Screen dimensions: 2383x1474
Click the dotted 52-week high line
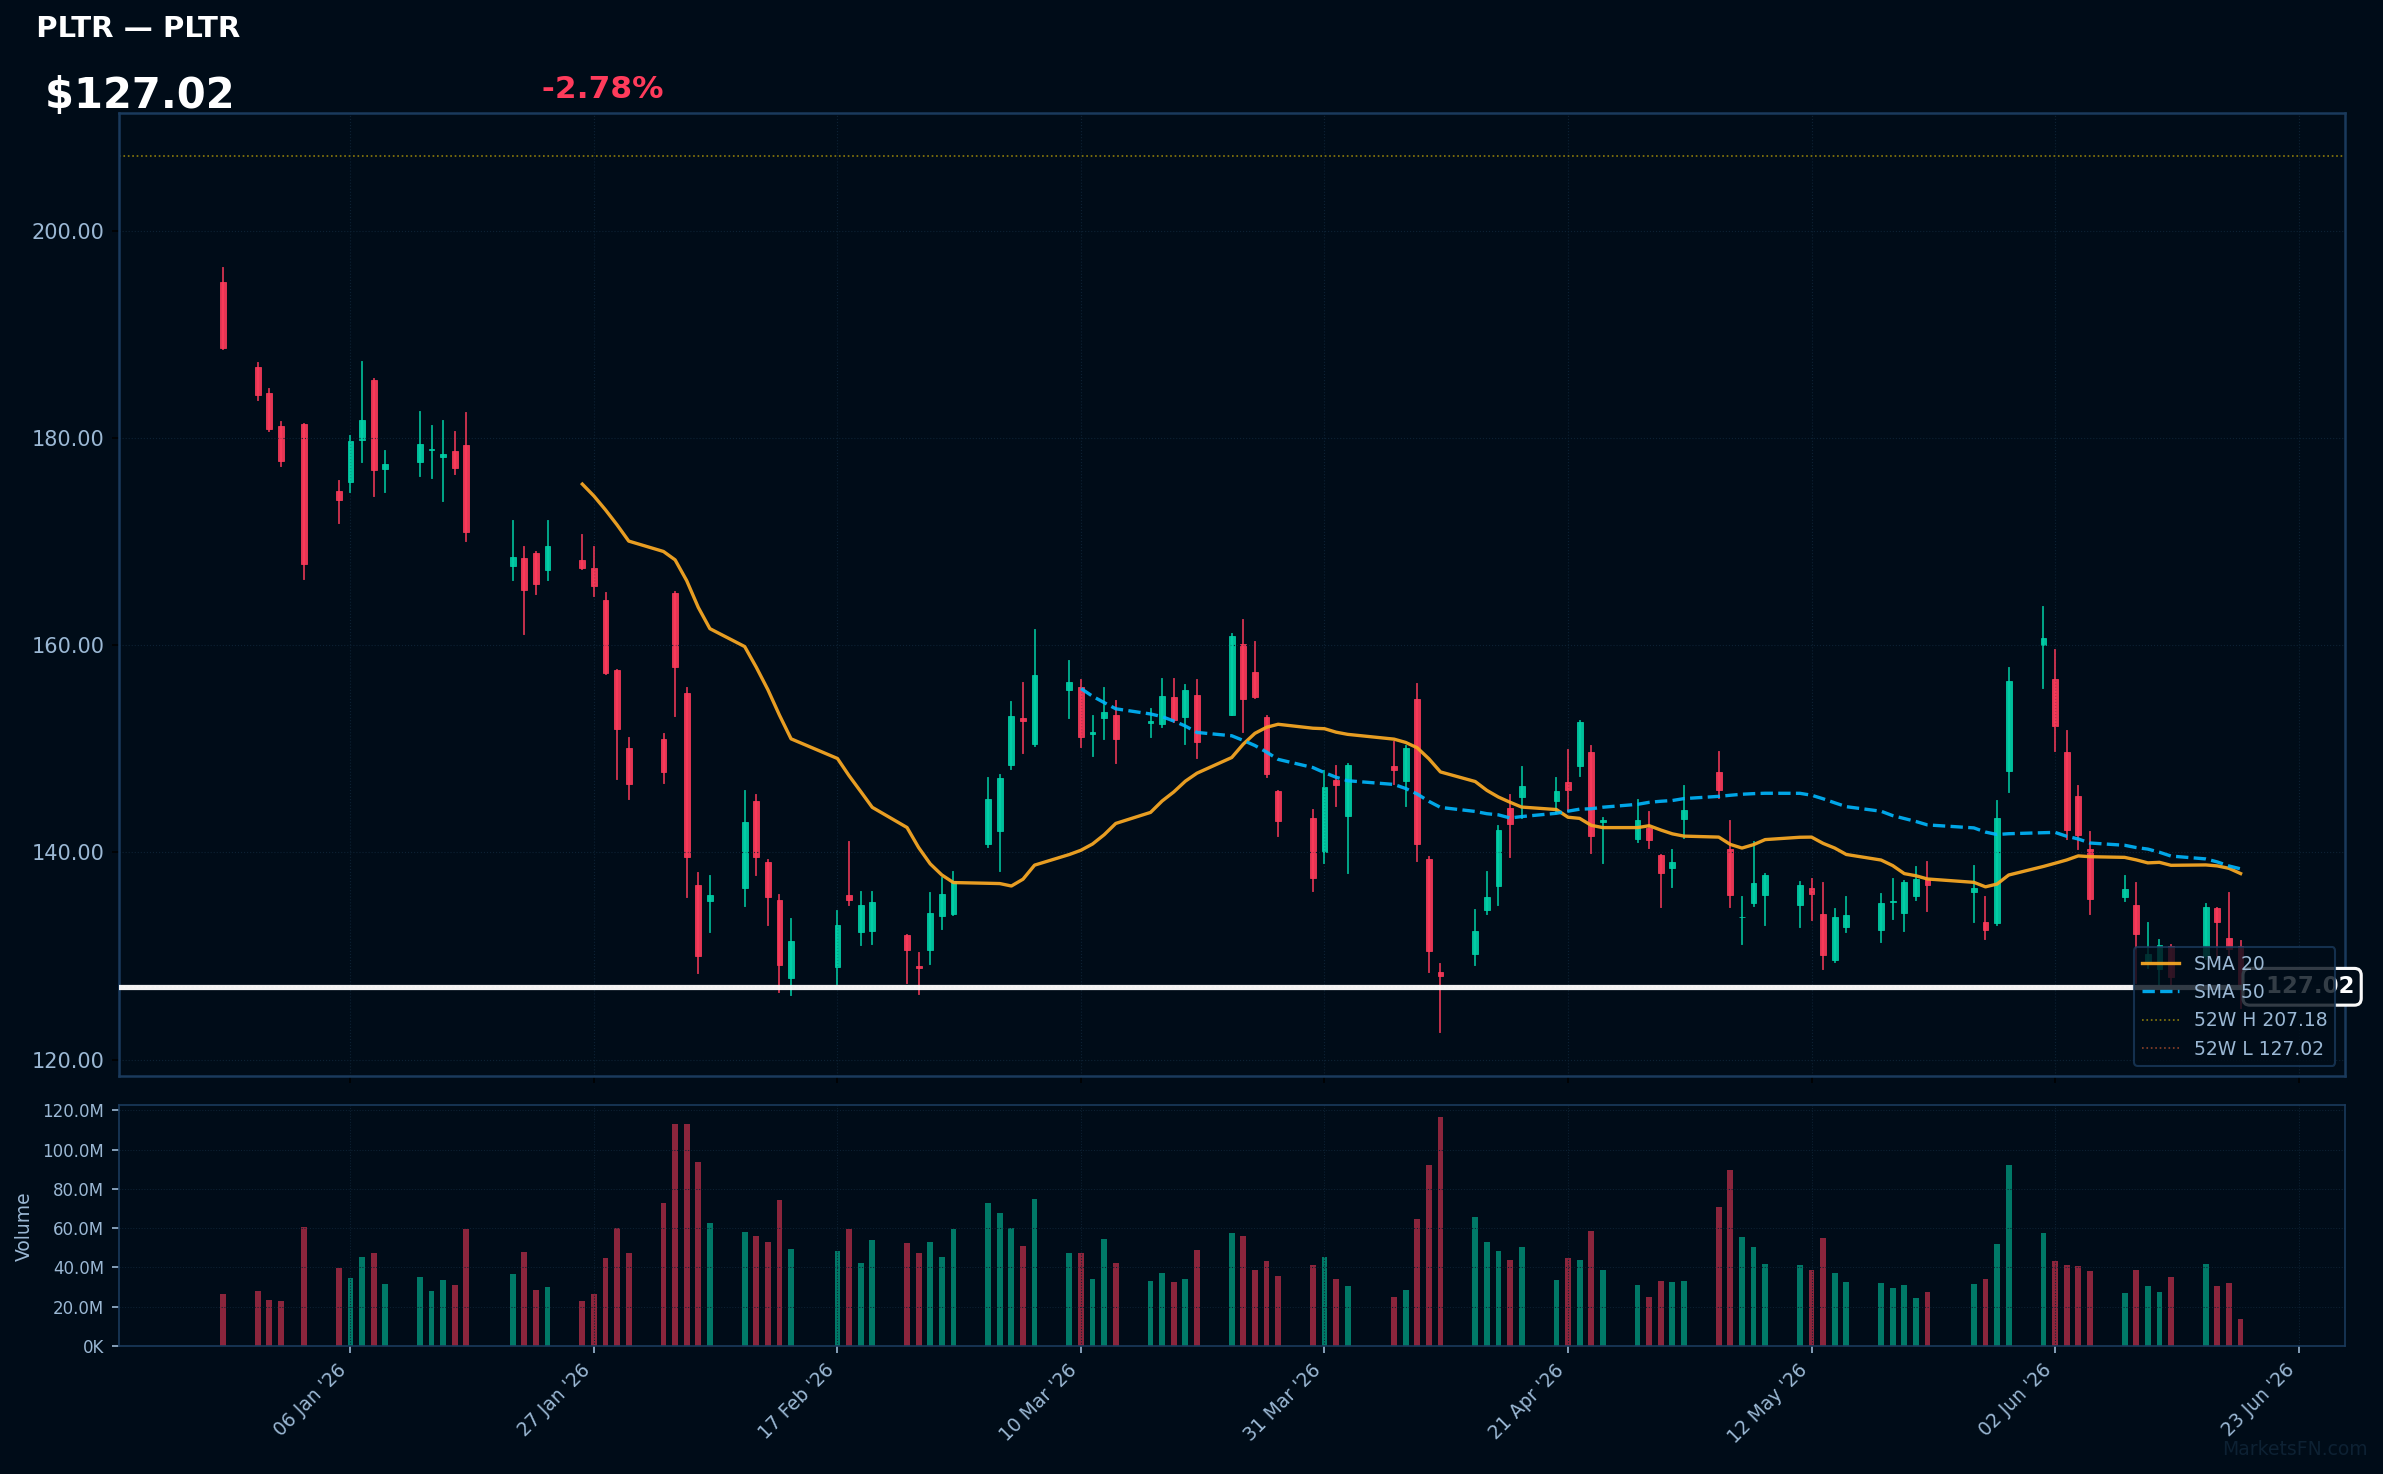[x=1232, y=156]
